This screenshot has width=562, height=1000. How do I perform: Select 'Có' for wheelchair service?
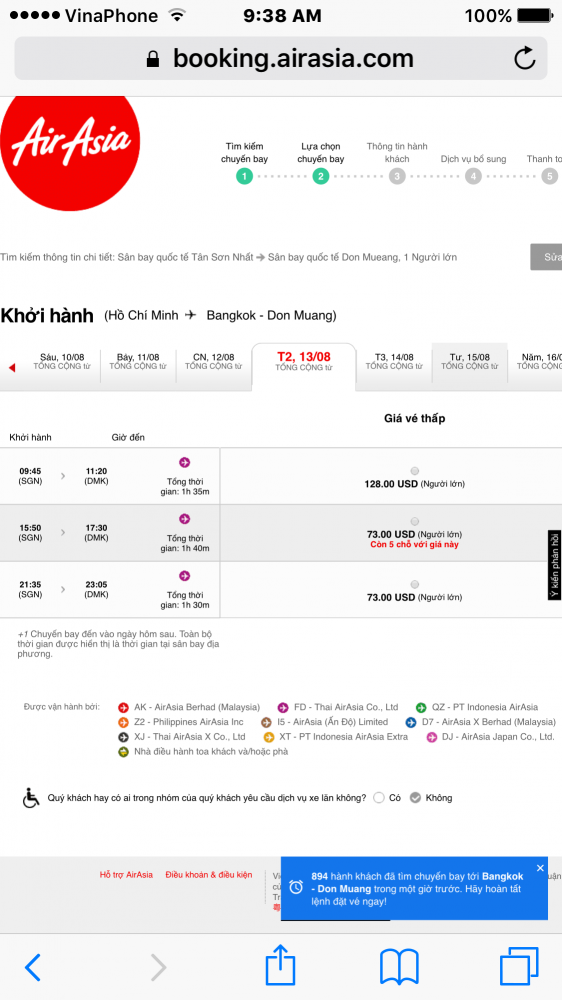pyautogui.click(x=379, y=798)
